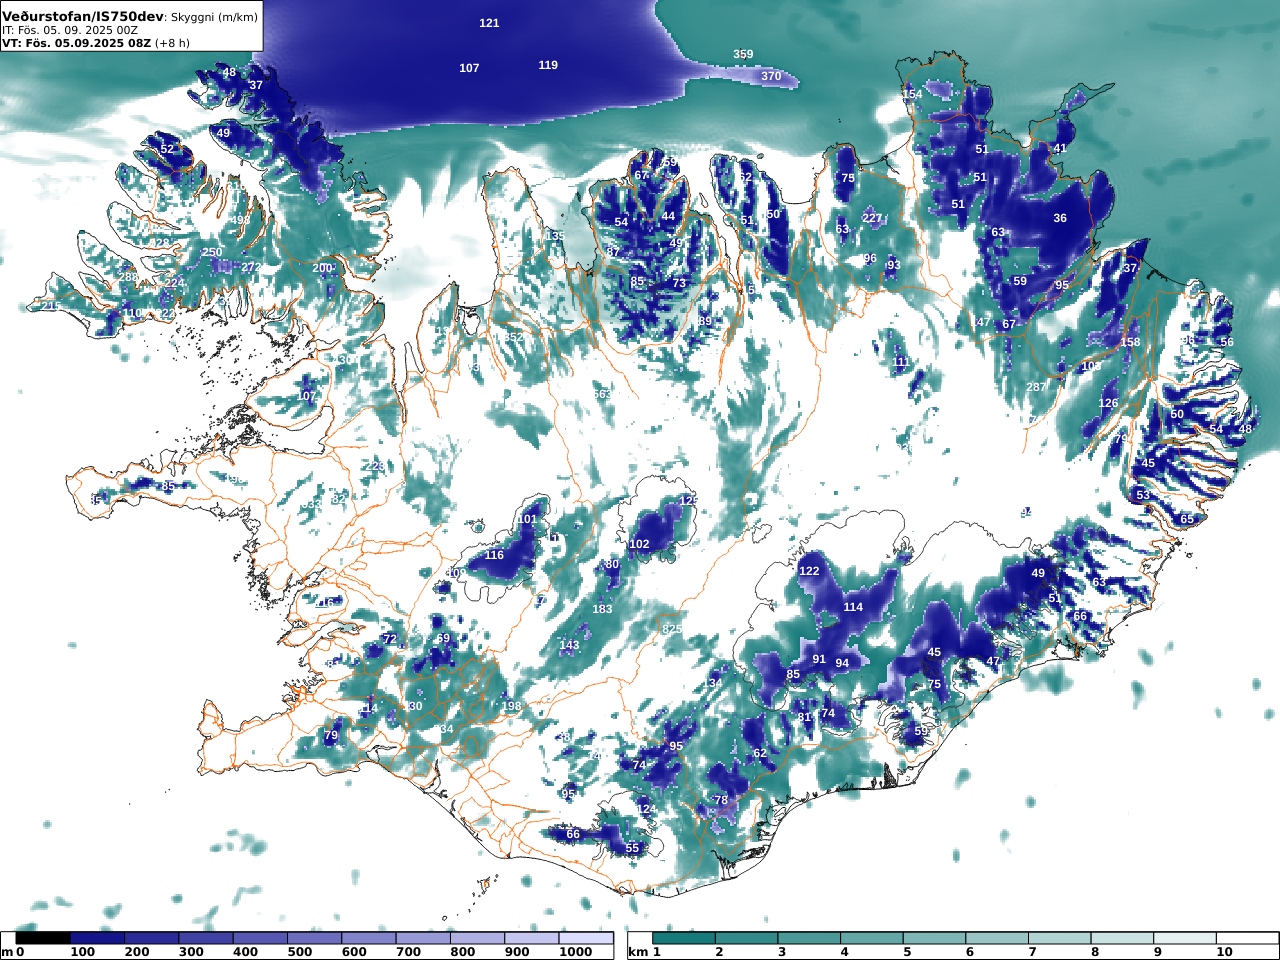Viewport: 1280px width, 960px height.
Task: Click the '101' value on the ice cap
Action: tap(527, 519)
